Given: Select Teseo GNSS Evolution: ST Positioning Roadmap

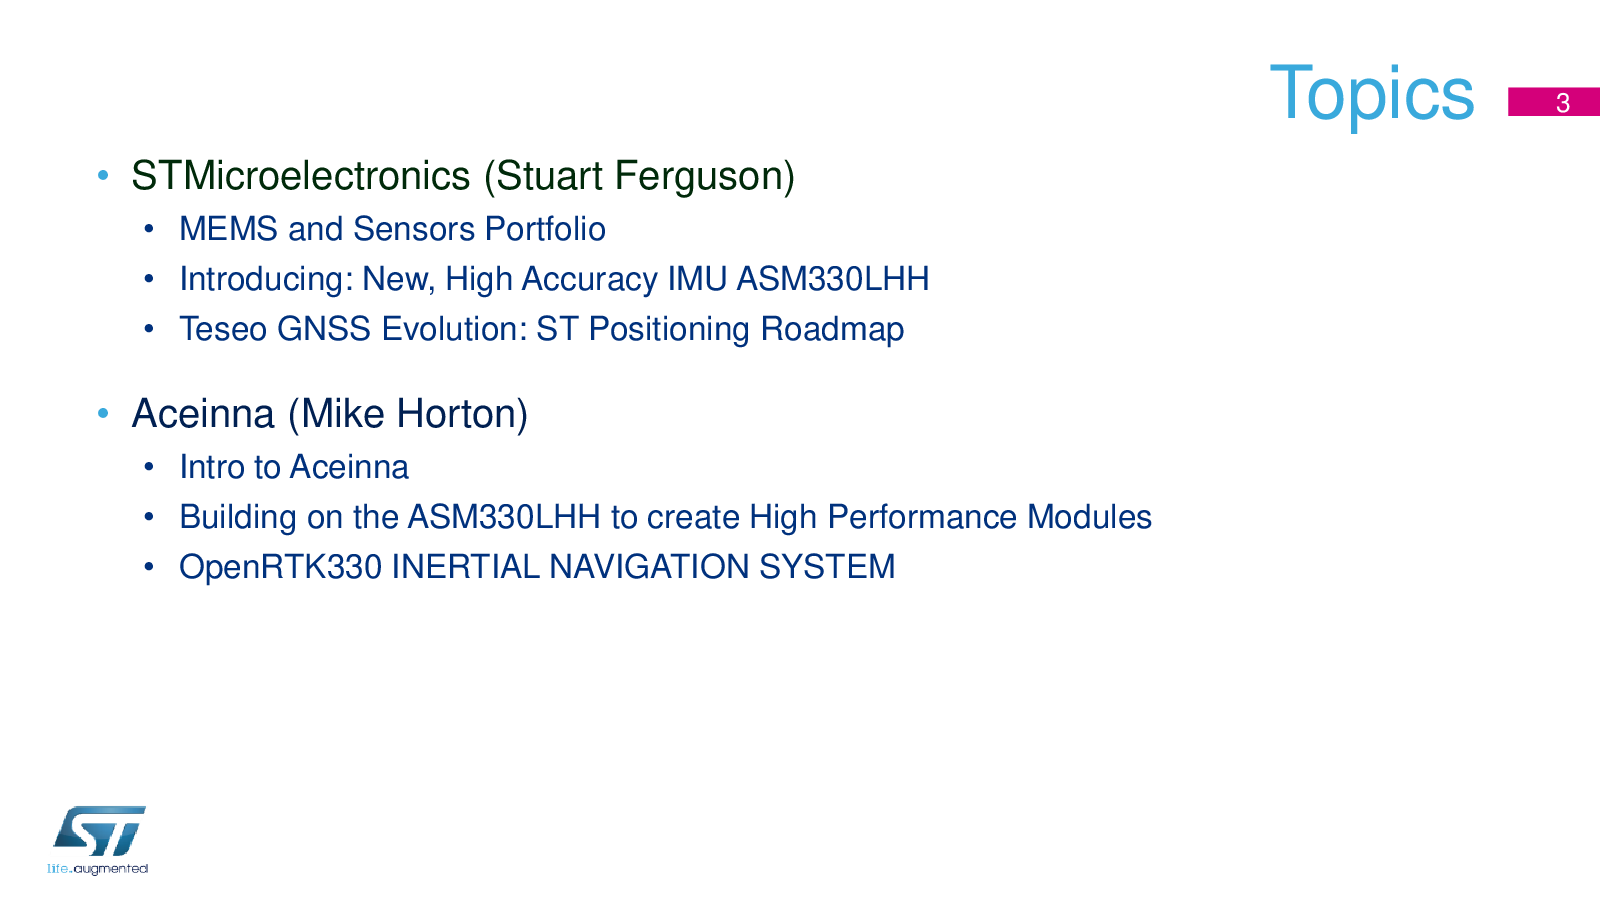Looking at the screenshot, I should [541, 329].
